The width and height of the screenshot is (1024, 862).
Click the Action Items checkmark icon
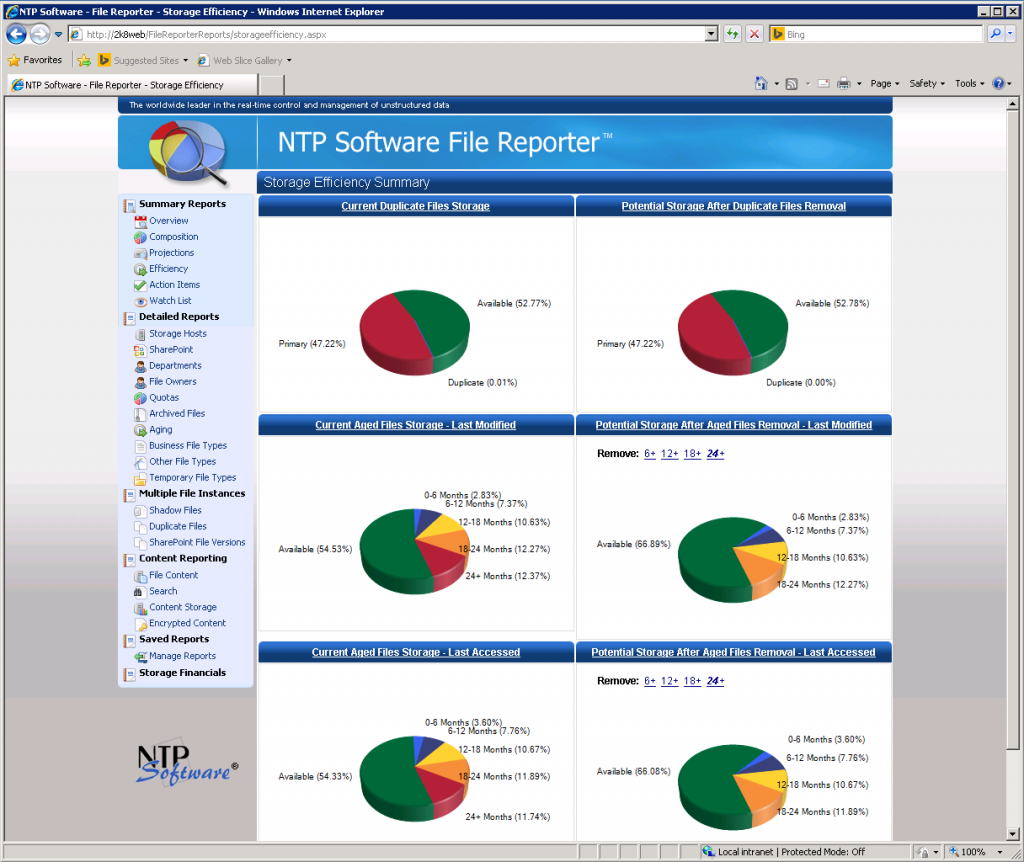[140, 285]
